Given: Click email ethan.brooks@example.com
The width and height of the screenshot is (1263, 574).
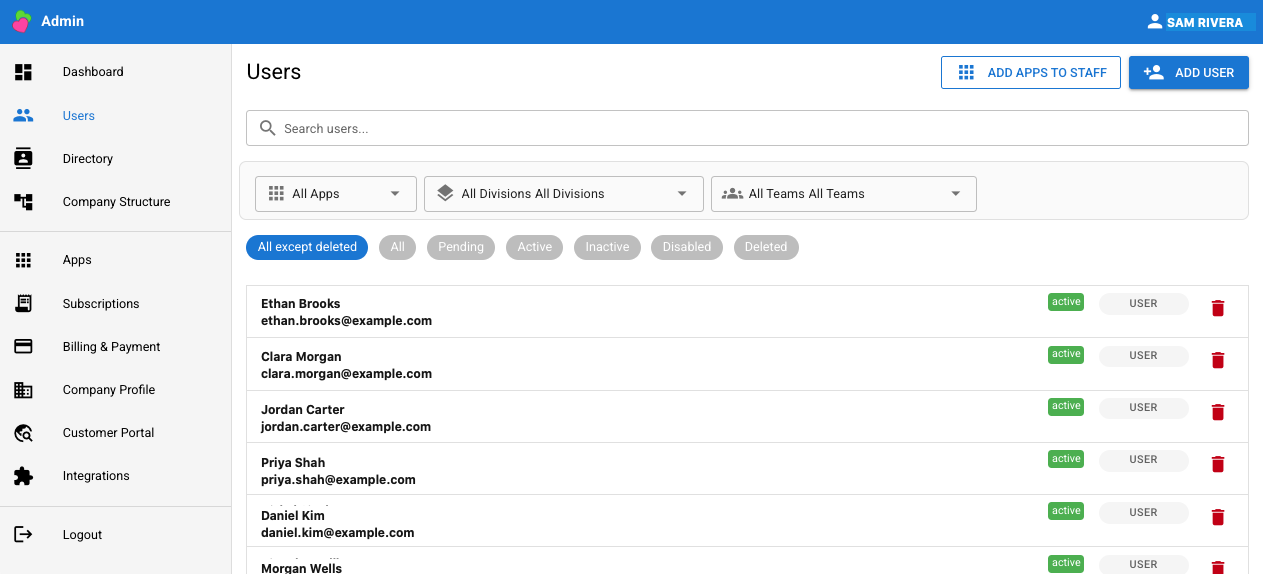Looking at the screenshot, I should pos(346,321).
